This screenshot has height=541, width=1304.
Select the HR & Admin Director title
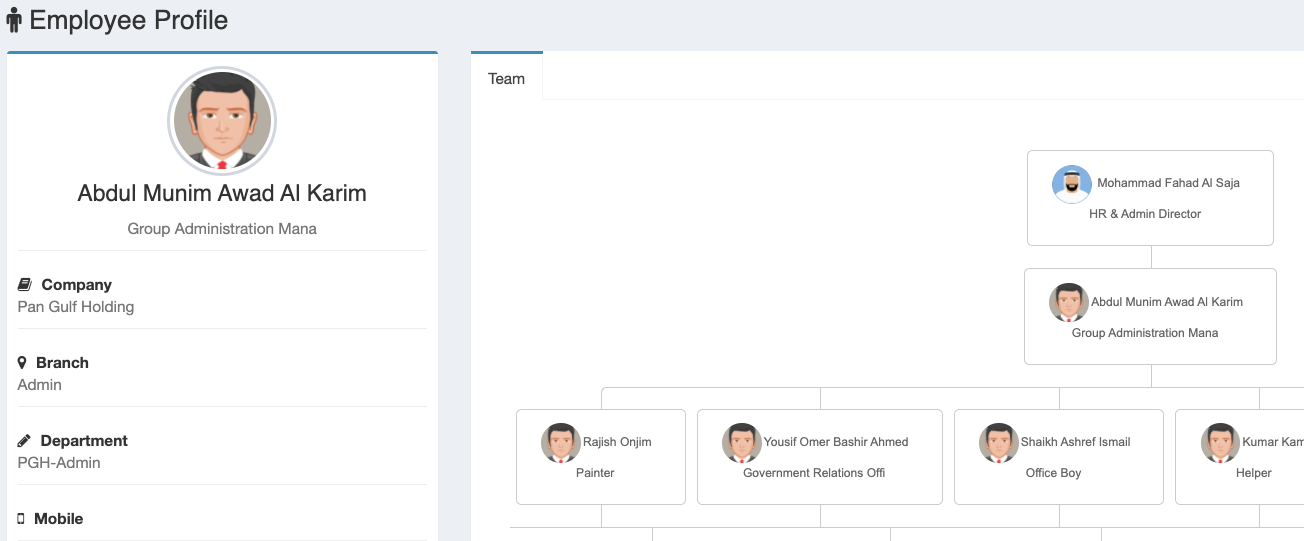coord(1145,214)
